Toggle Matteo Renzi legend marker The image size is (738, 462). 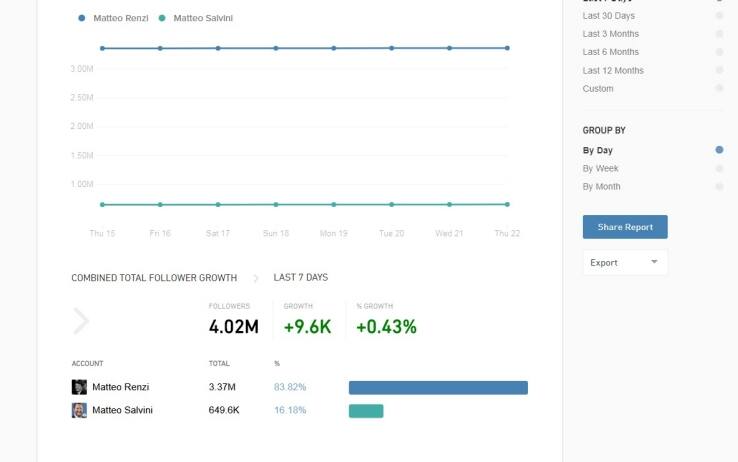click(82, 18)
